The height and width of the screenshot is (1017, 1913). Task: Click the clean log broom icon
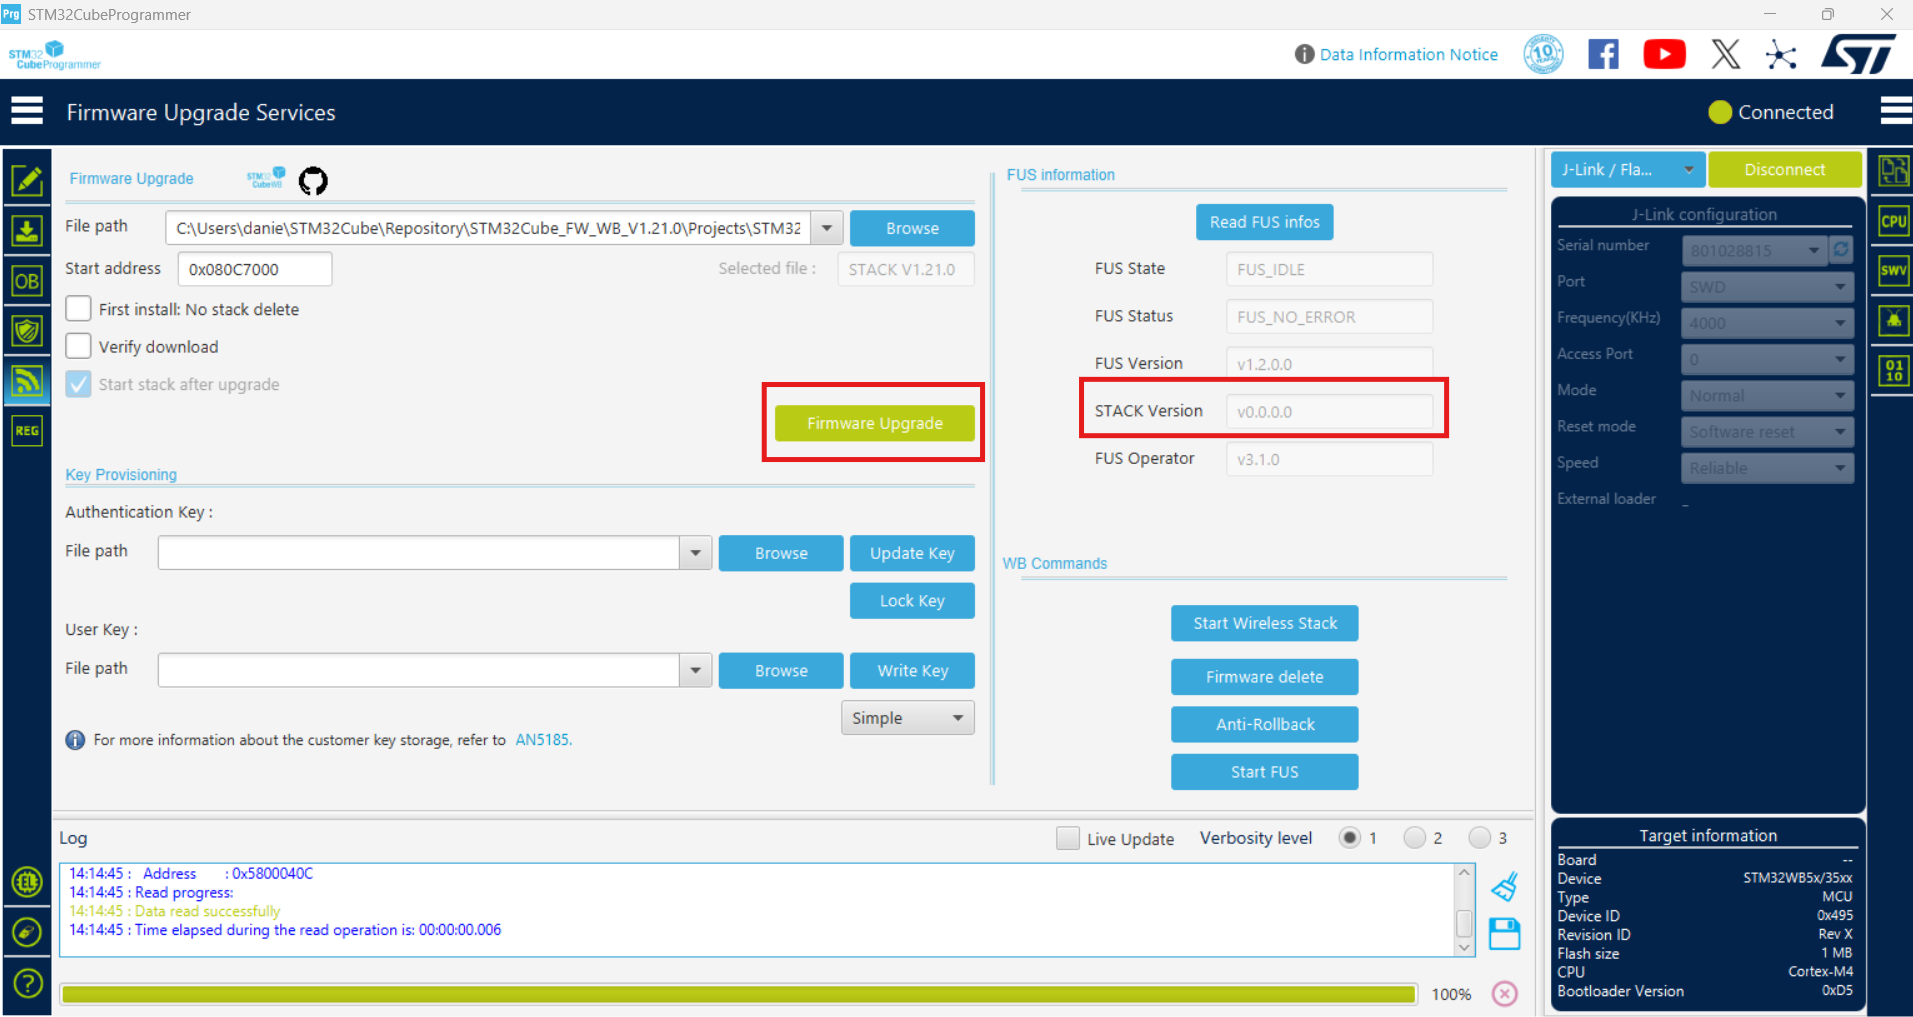click(1504, 886)
